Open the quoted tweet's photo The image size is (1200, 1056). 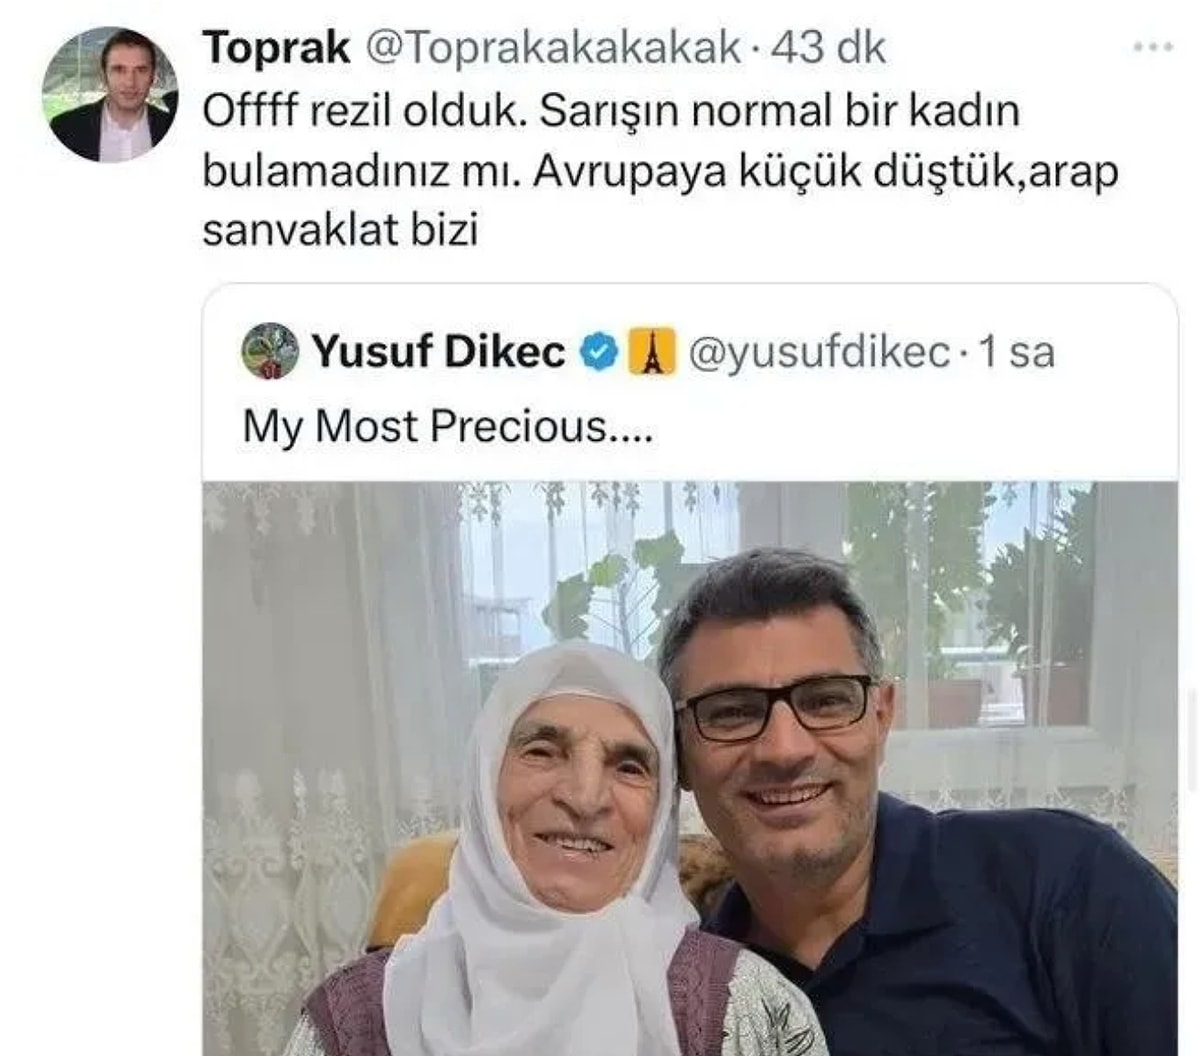(x=690, y=768)
